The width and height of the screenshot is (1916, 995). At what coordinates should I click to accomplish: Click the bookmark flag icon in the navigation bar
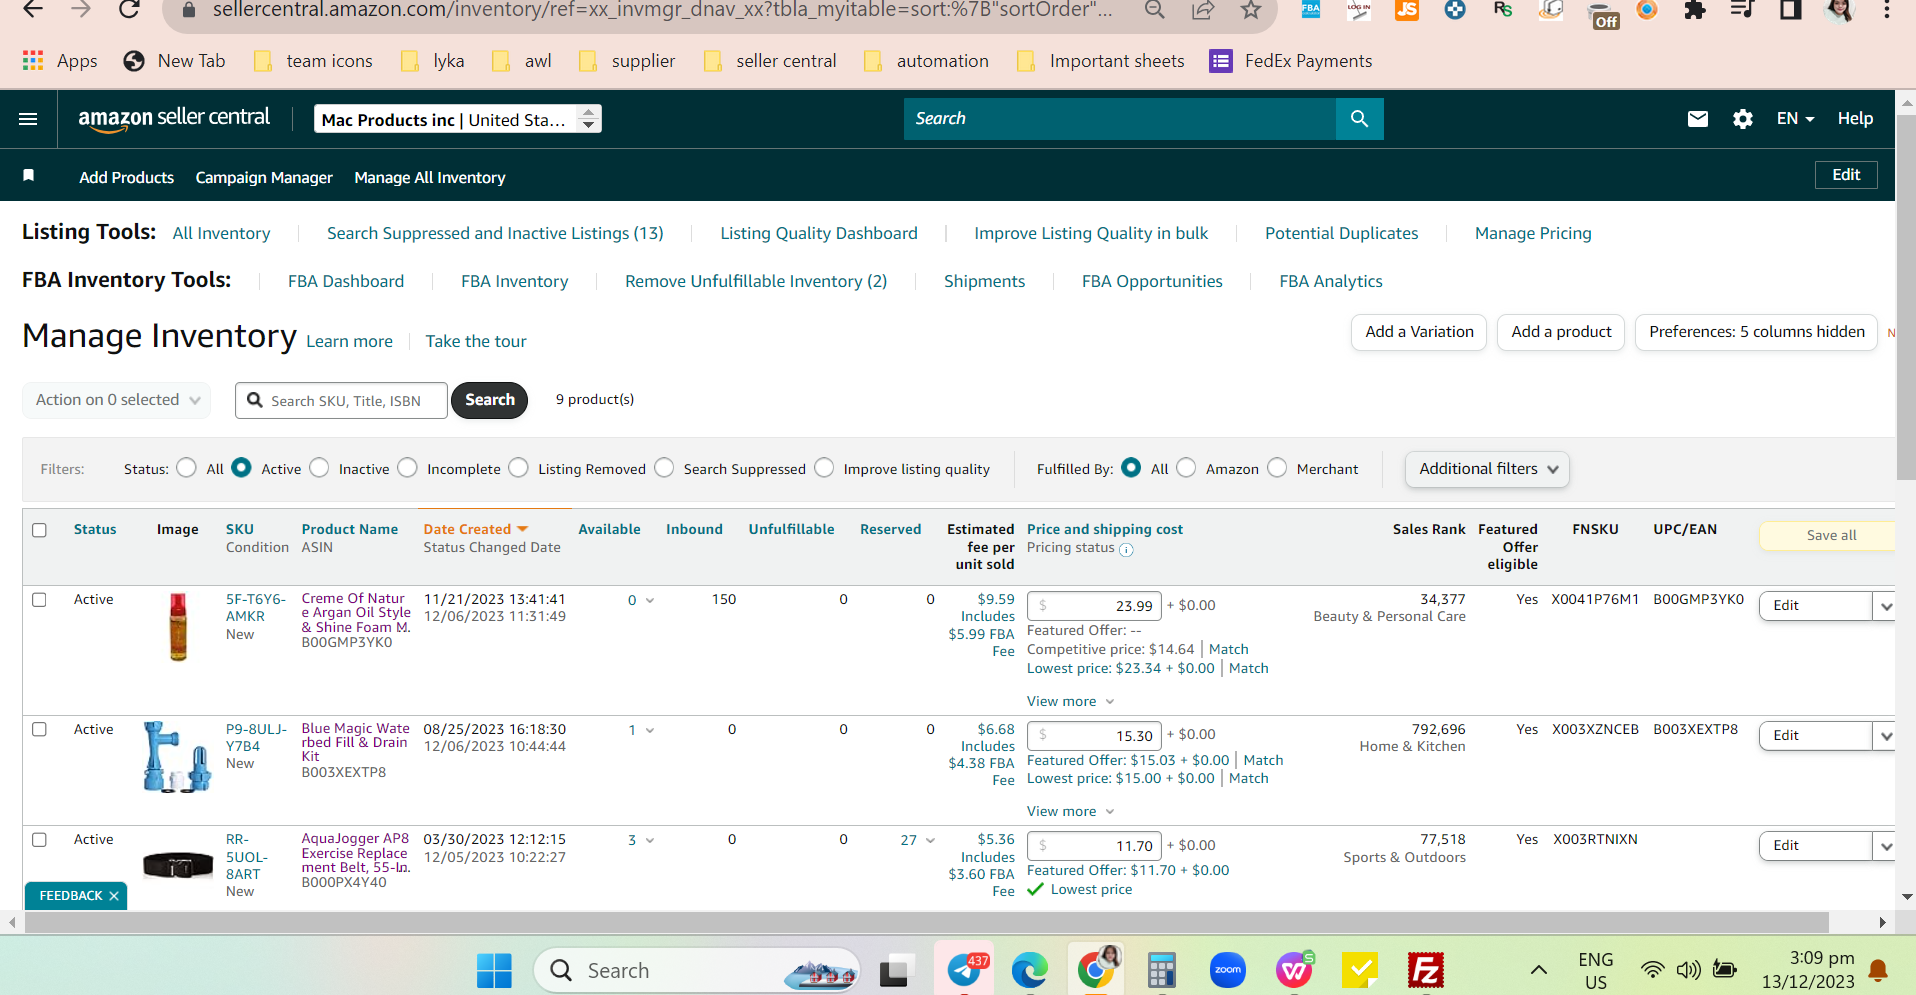29,176
